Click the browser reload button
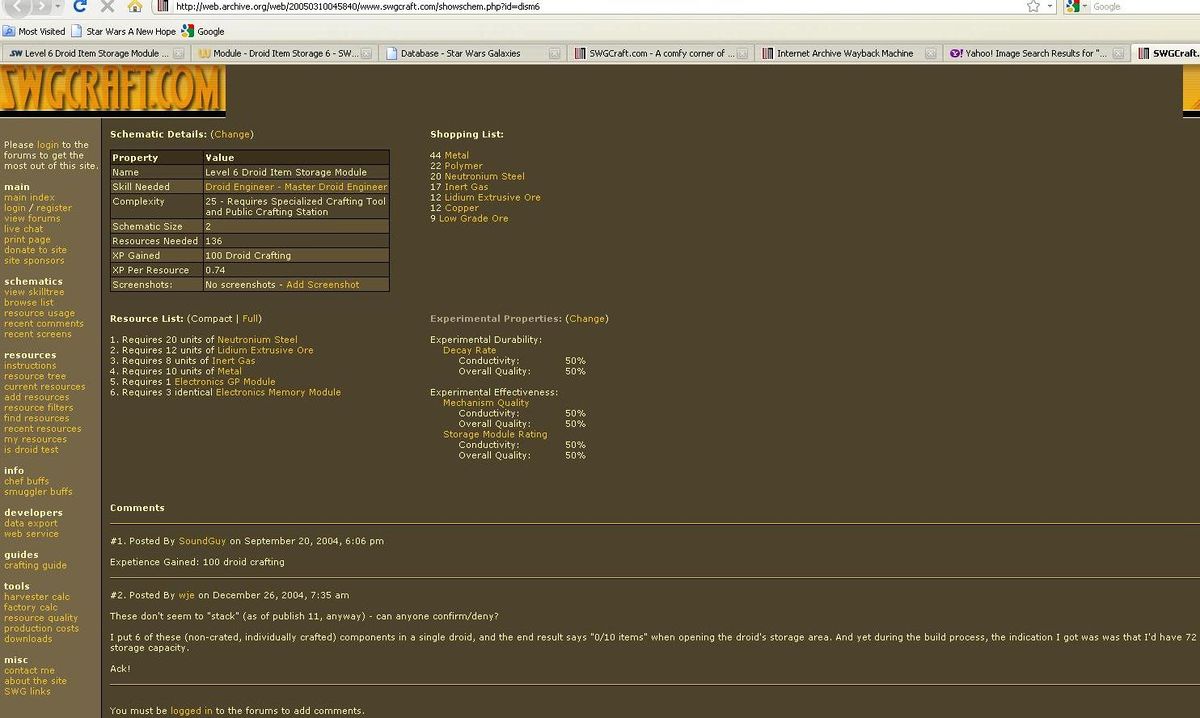Image resolution: width=1200 pixels, height=718 pixels. (80, 6)
